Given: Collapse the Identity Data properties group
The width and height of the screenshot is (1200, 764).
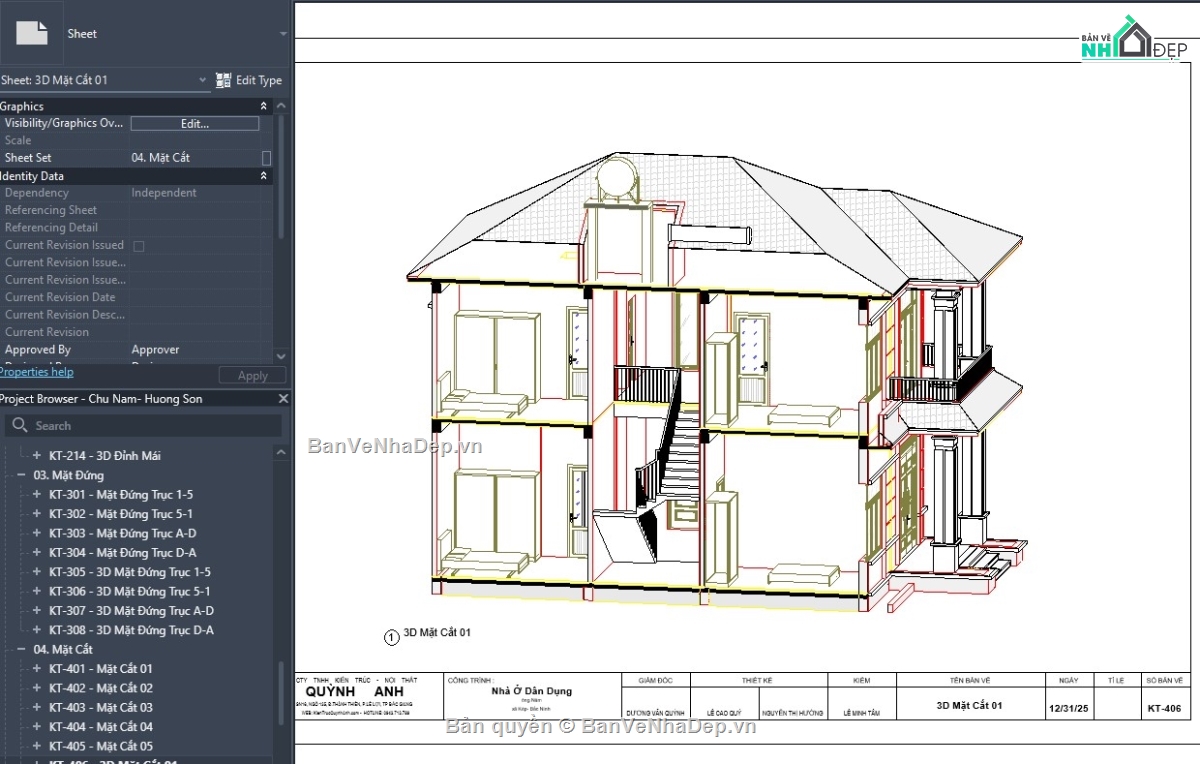Looking at the screenshot, I should pos(264,176).
